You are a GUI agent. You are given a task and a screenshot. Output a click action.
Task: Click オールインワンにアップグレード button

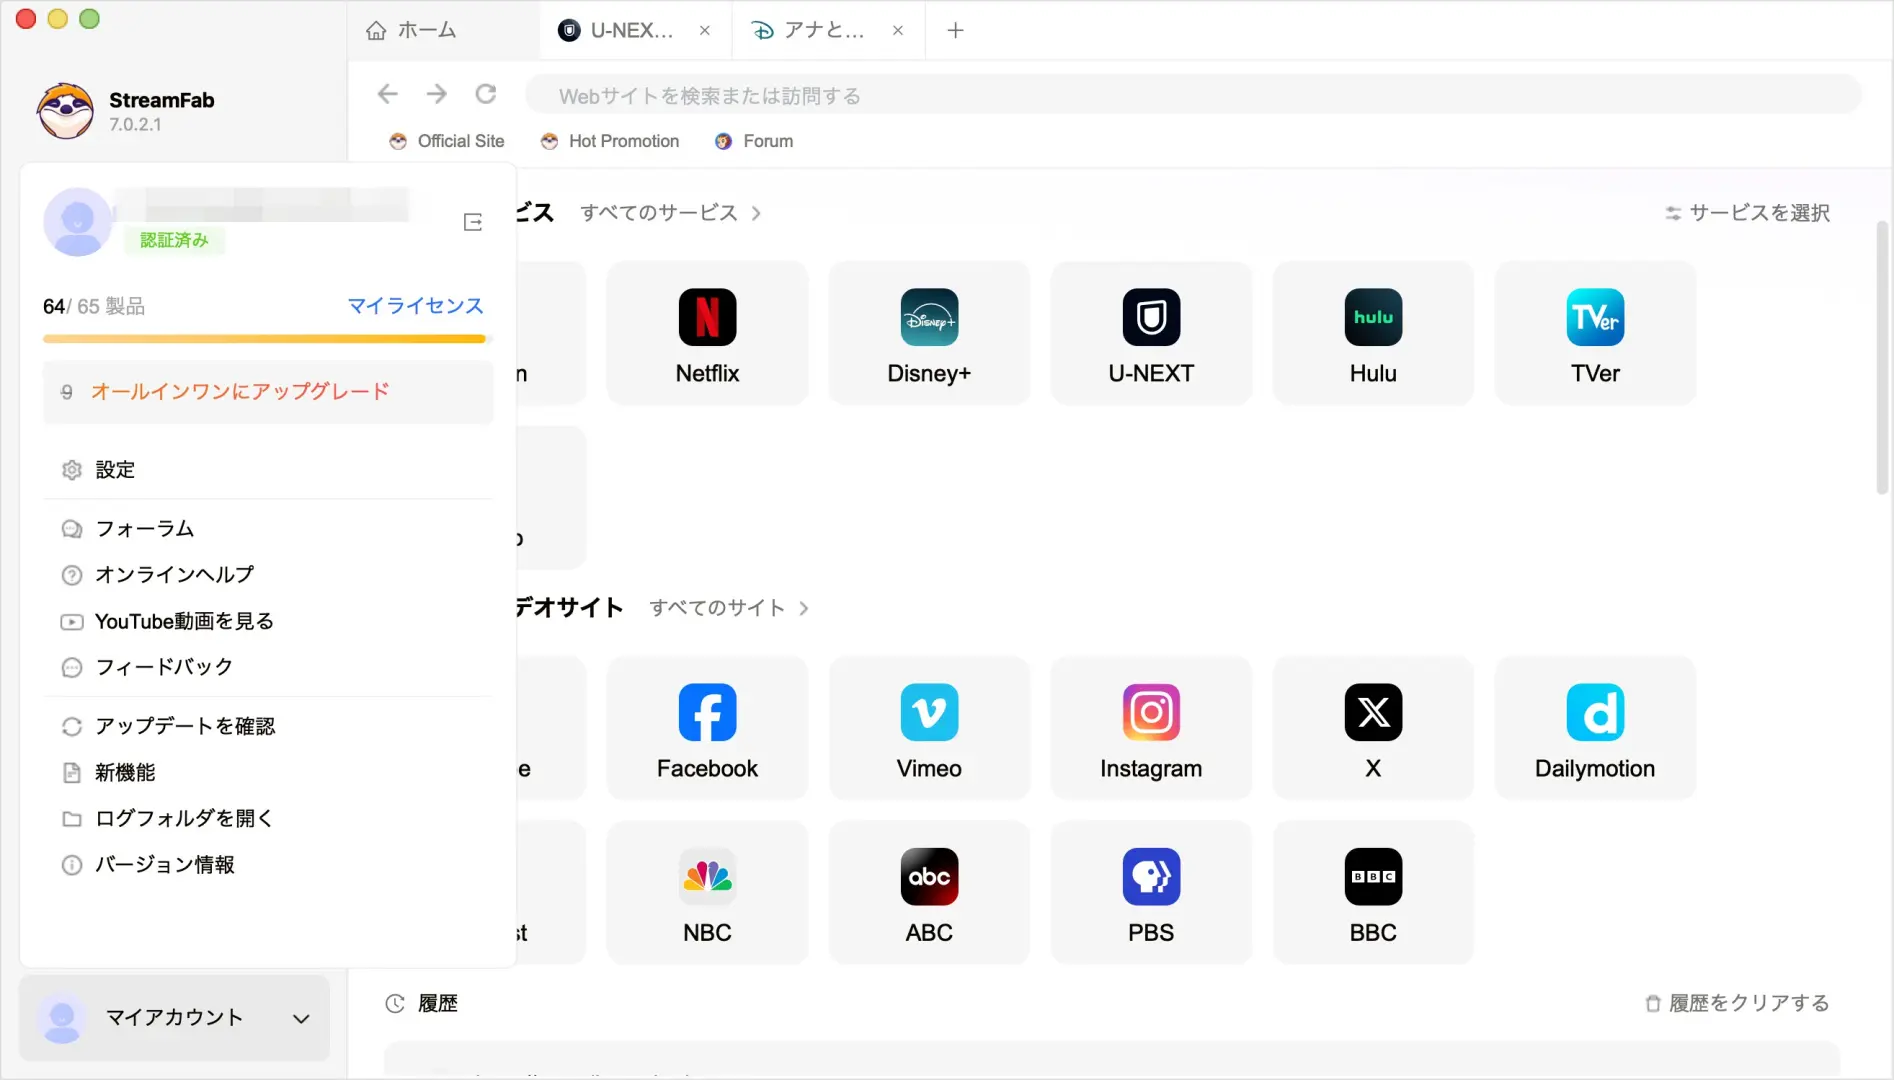tap(268, 392)
